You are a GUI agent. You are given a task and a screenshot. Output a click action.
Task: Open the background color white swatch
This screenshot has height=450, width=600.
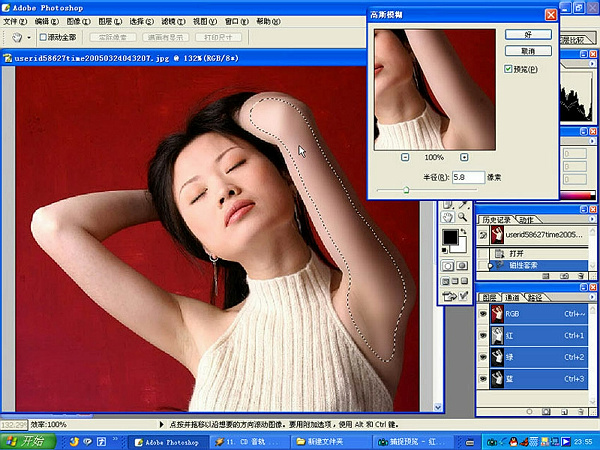[x=461, y=247]
